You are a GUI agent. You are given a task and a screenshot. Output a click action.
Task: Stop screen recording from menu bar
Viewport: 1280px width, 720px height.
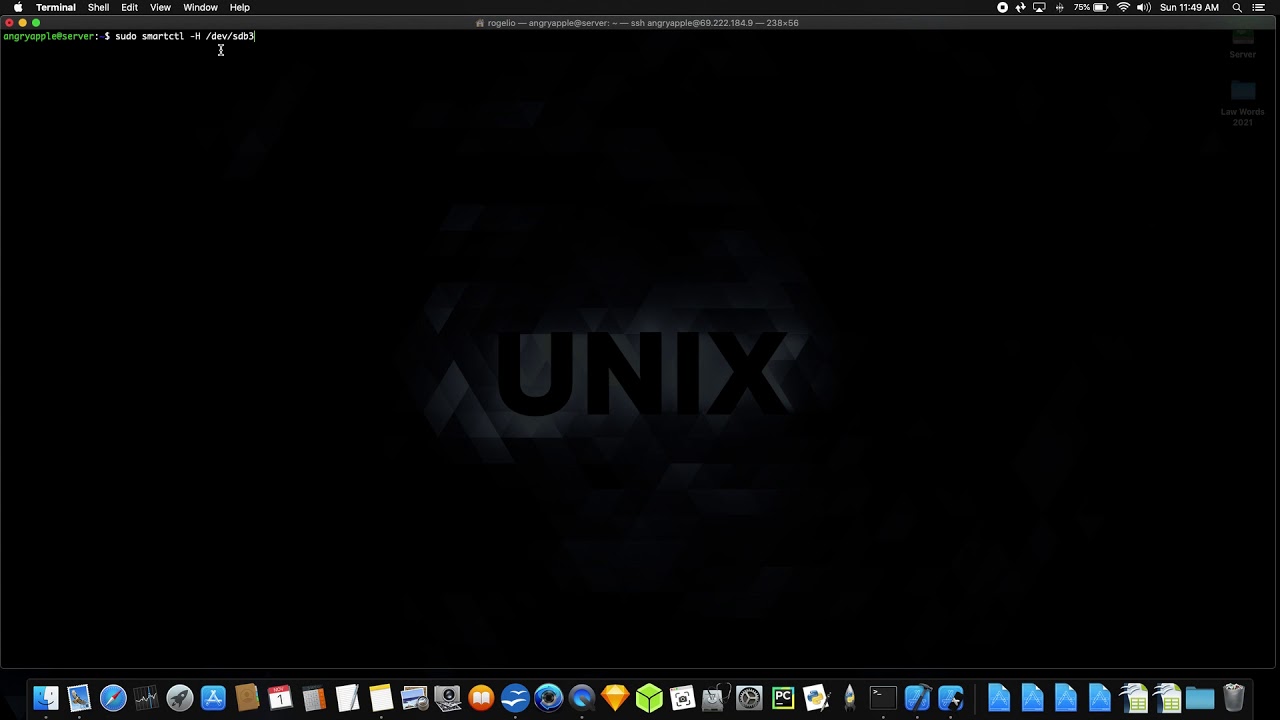pyautogui.click(x=1003, y=7)
